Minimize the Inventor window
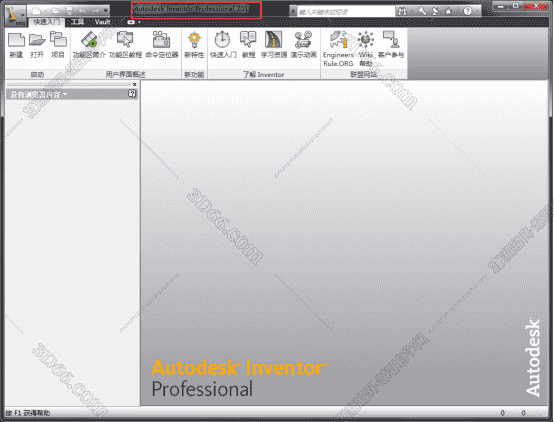Image resolution: width=554 pixels, height=422 pixels. (x=500, y=6)
